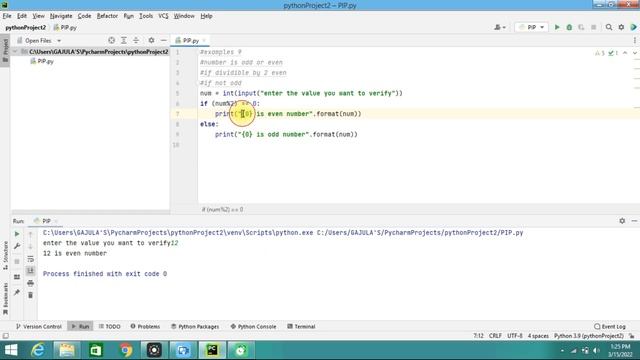Run with coverage icon in toolbar

click(581, 27)
